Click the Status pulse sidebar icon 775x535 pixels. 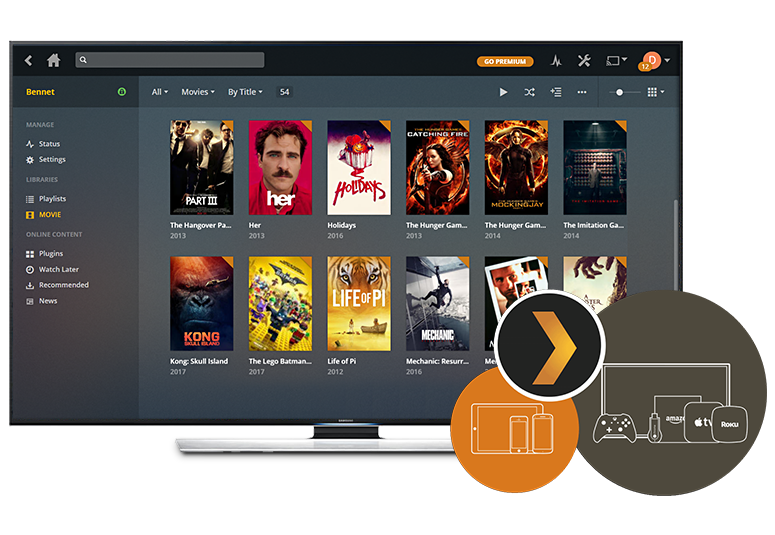30,144
